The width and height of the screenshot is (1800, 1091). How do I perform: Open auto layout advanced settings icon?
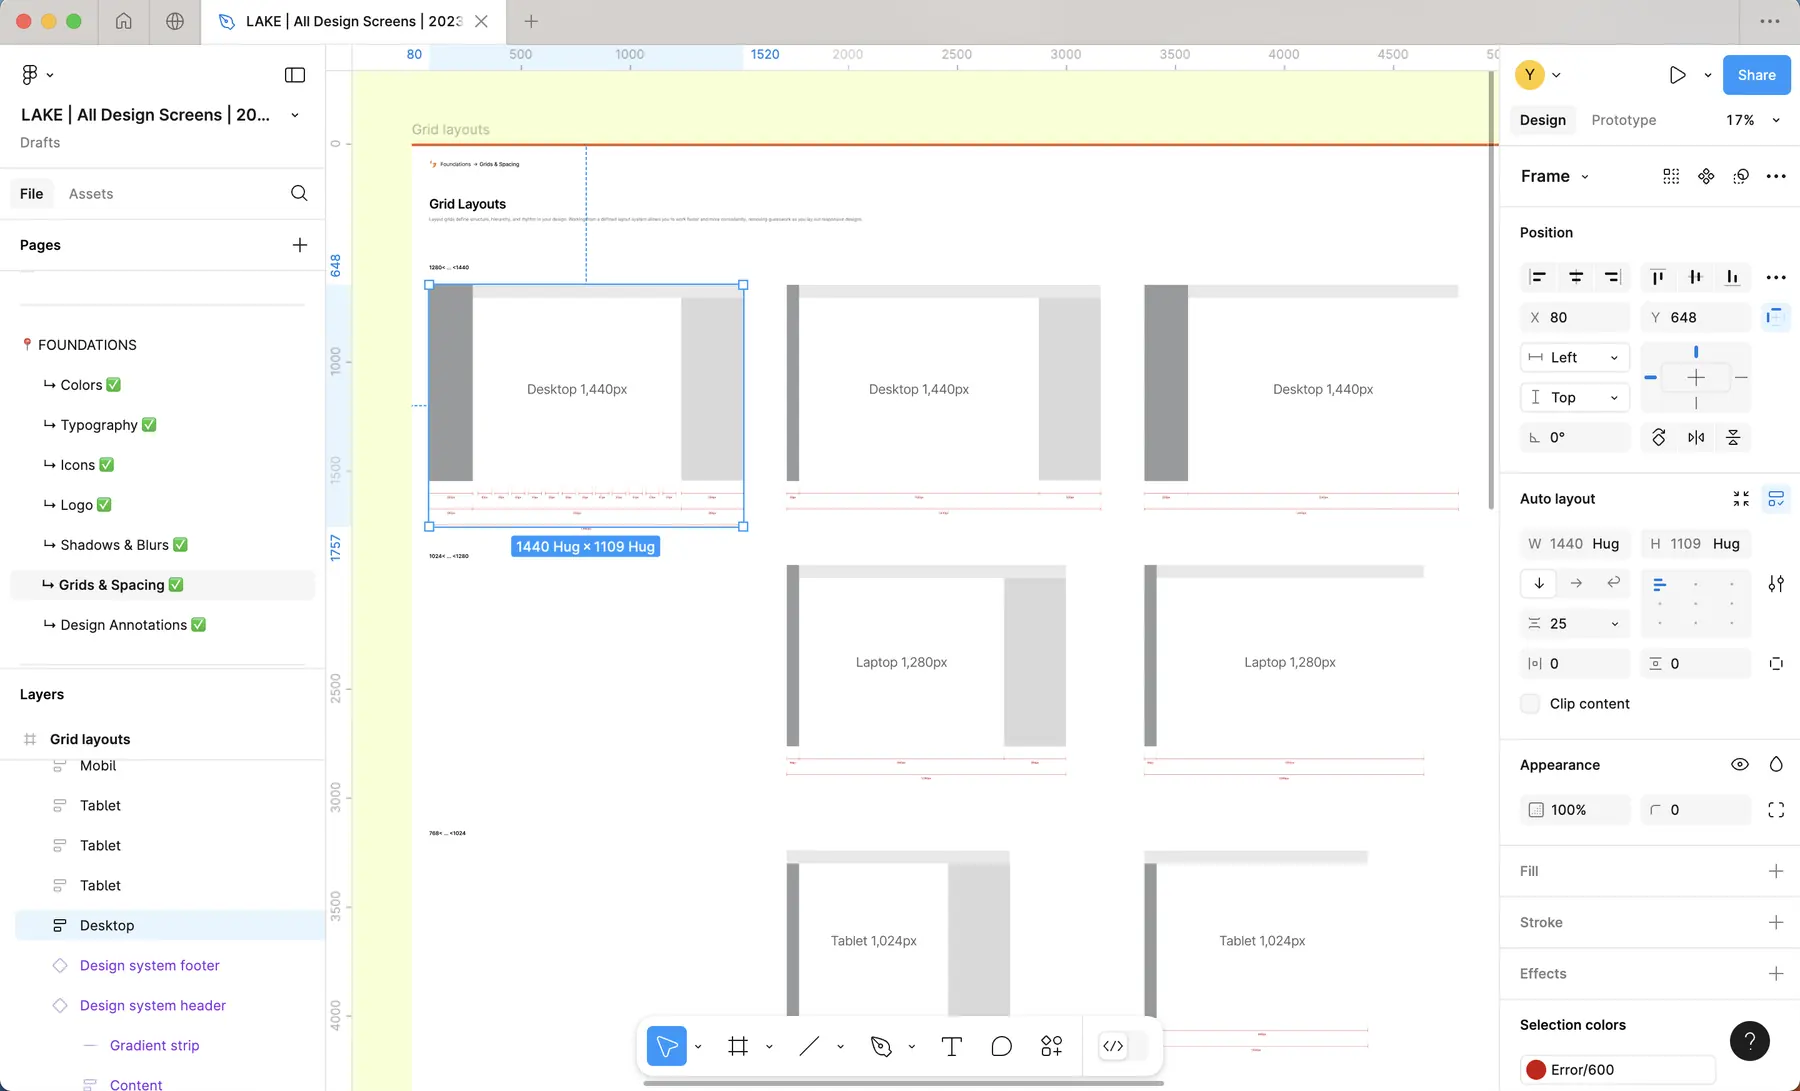1776,584
